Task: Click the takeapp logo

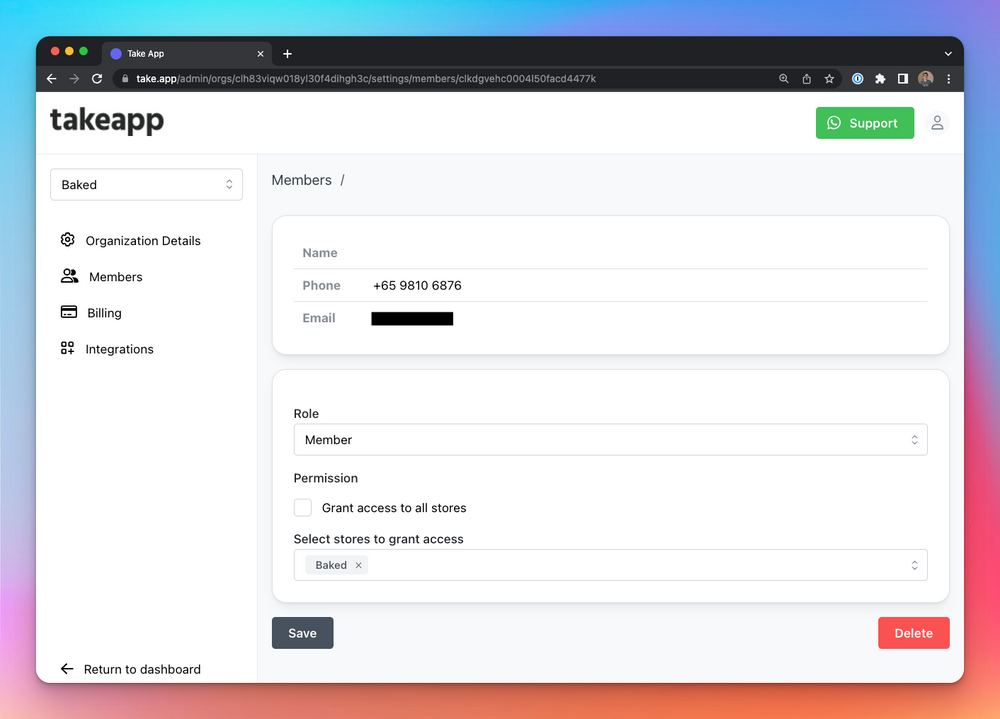Action: (x=107, y=121)
